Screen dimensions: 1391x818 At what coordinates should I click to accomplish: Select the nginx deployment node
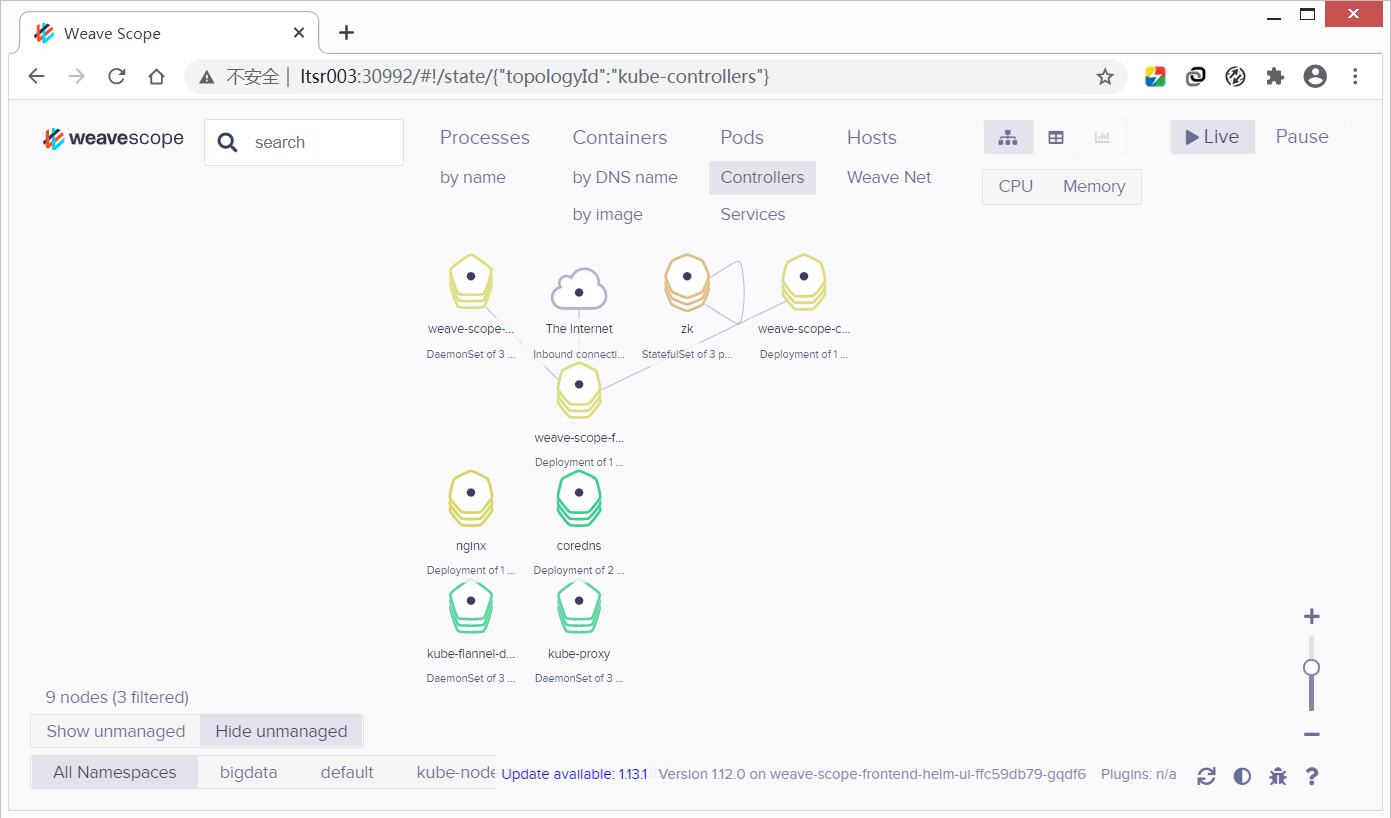click(471, 497)
